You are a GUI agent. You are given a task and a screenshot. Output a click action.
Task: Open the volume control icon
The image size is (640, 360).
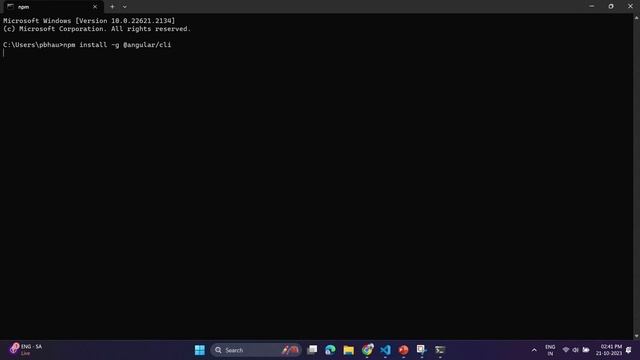coord(576,350)
